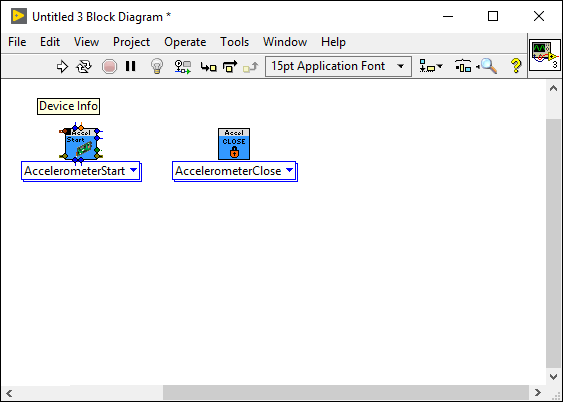Click the LabVIEW title bar icon
Screen dimensions: 563x402
coord(19,16)
